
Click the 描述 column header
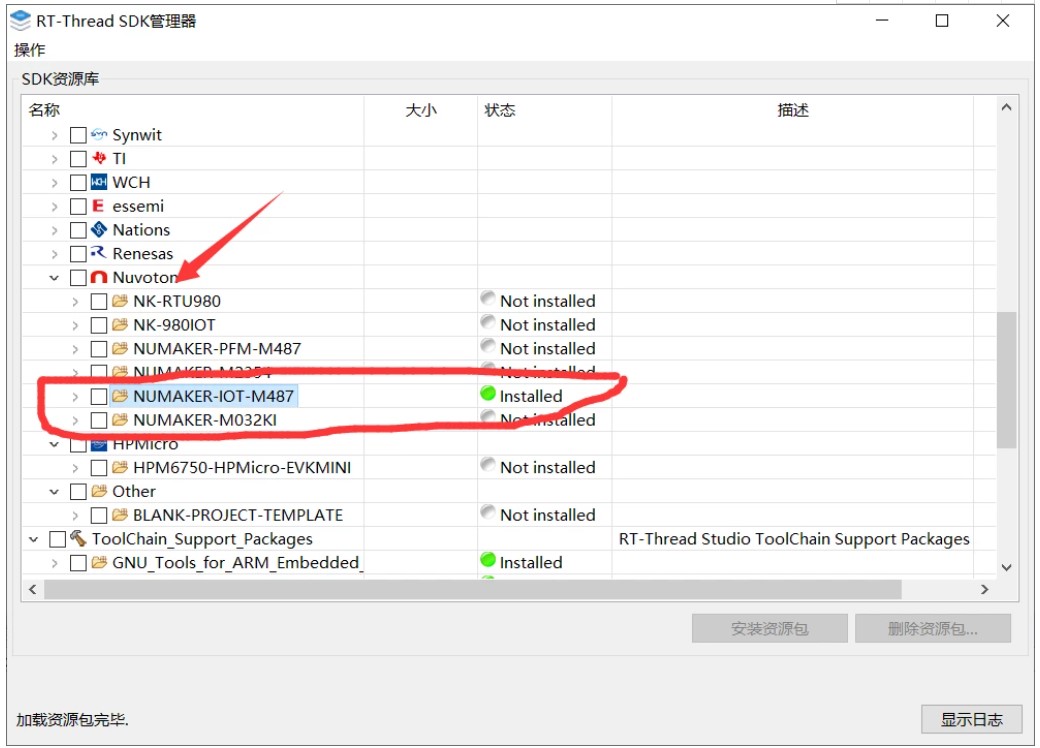[793, 110]
